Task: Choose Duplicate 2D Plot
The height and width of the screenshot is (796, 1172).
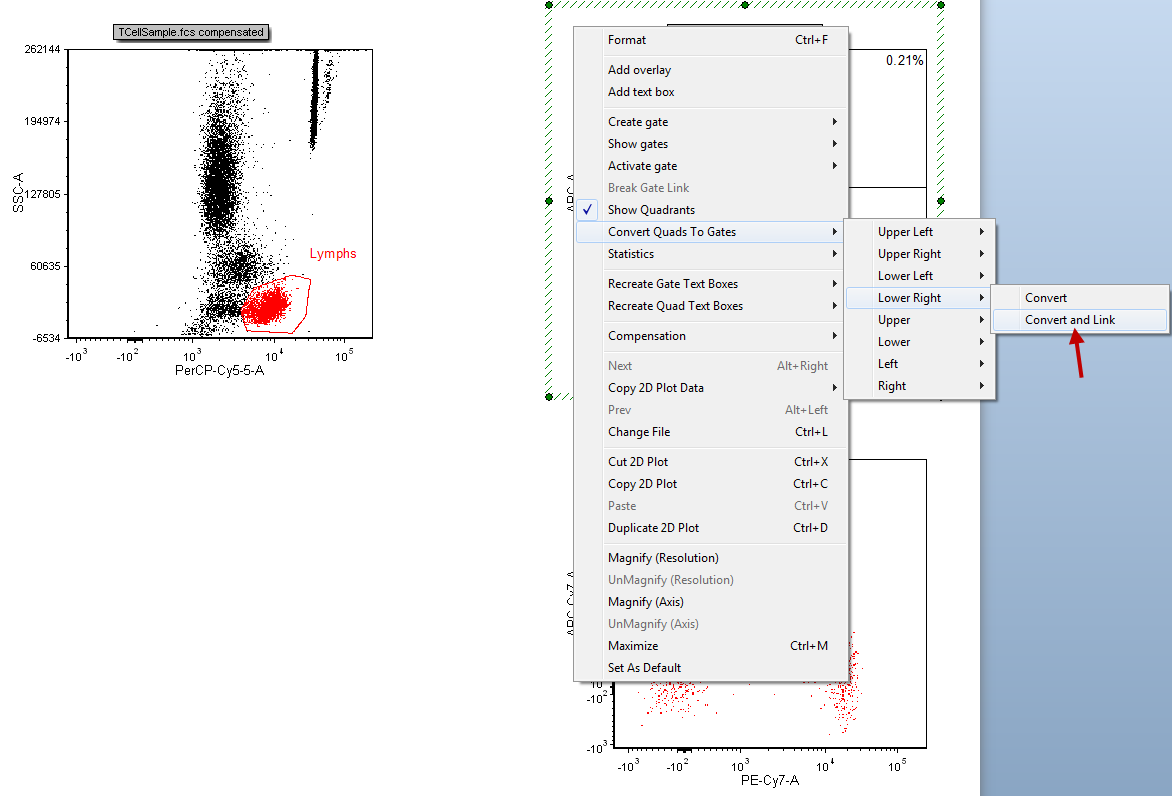Action: pyautogui.click(x=653, y=528)
